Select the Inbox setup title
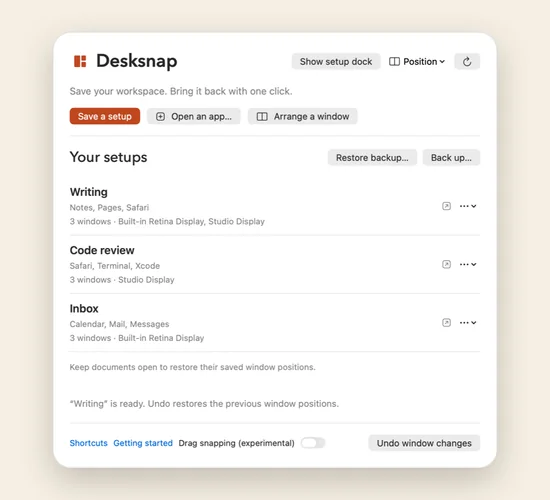 coord(84,308)
